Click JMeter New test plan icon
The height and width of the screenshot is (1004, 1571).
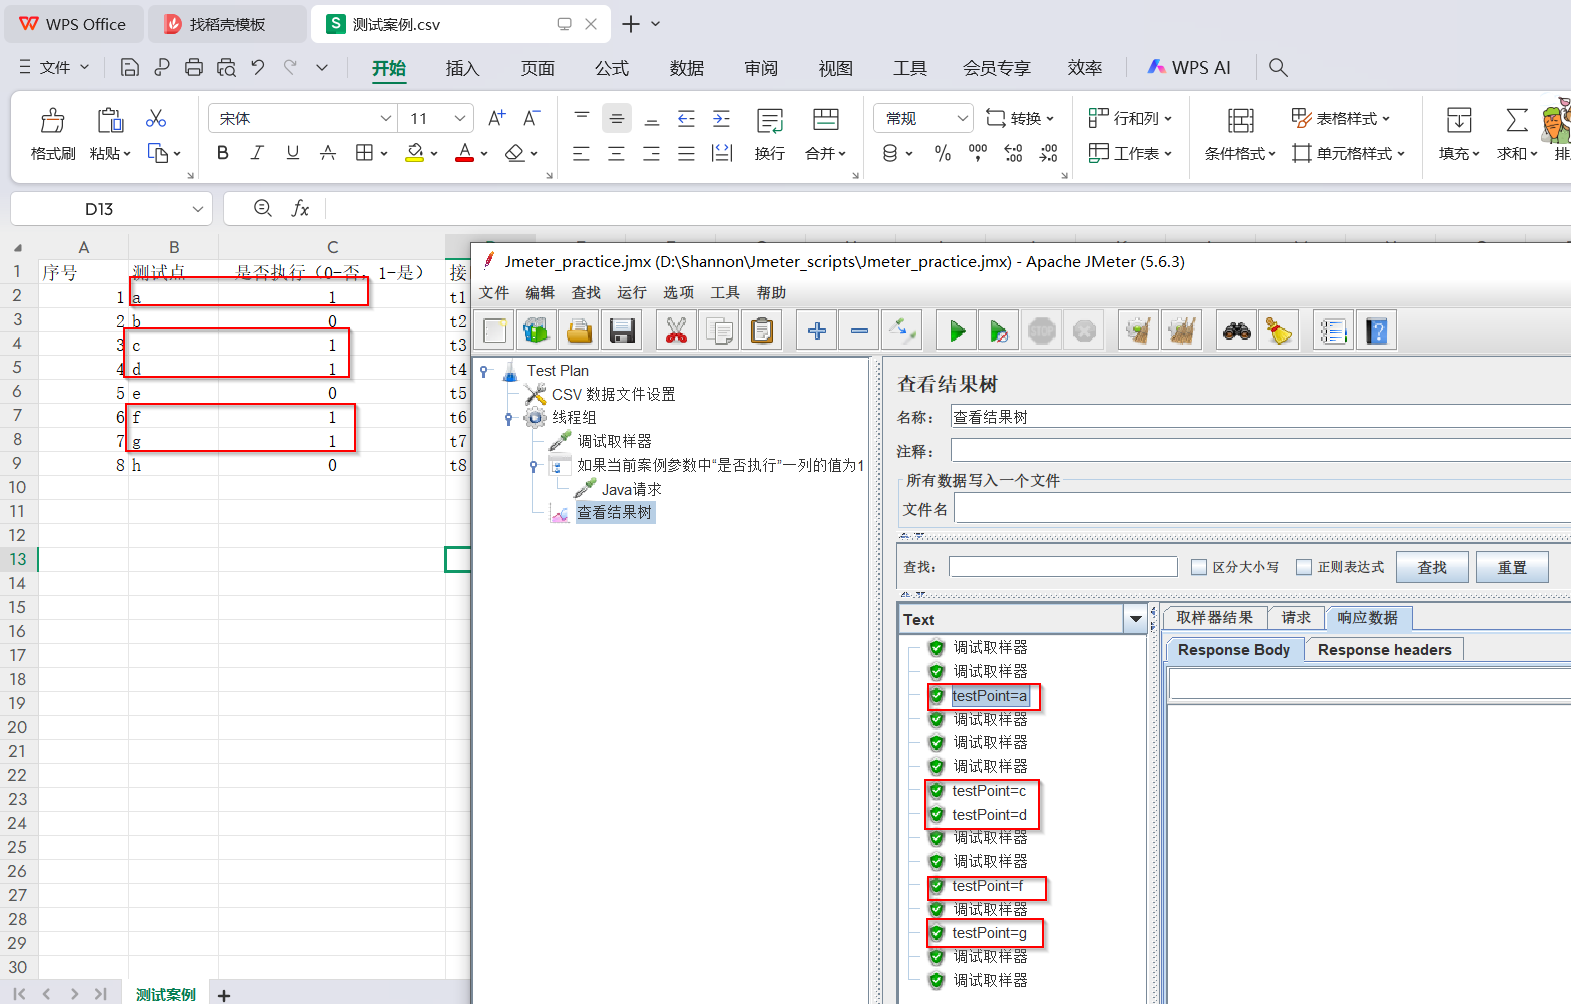pyautogui.click(x=495, y=331)
